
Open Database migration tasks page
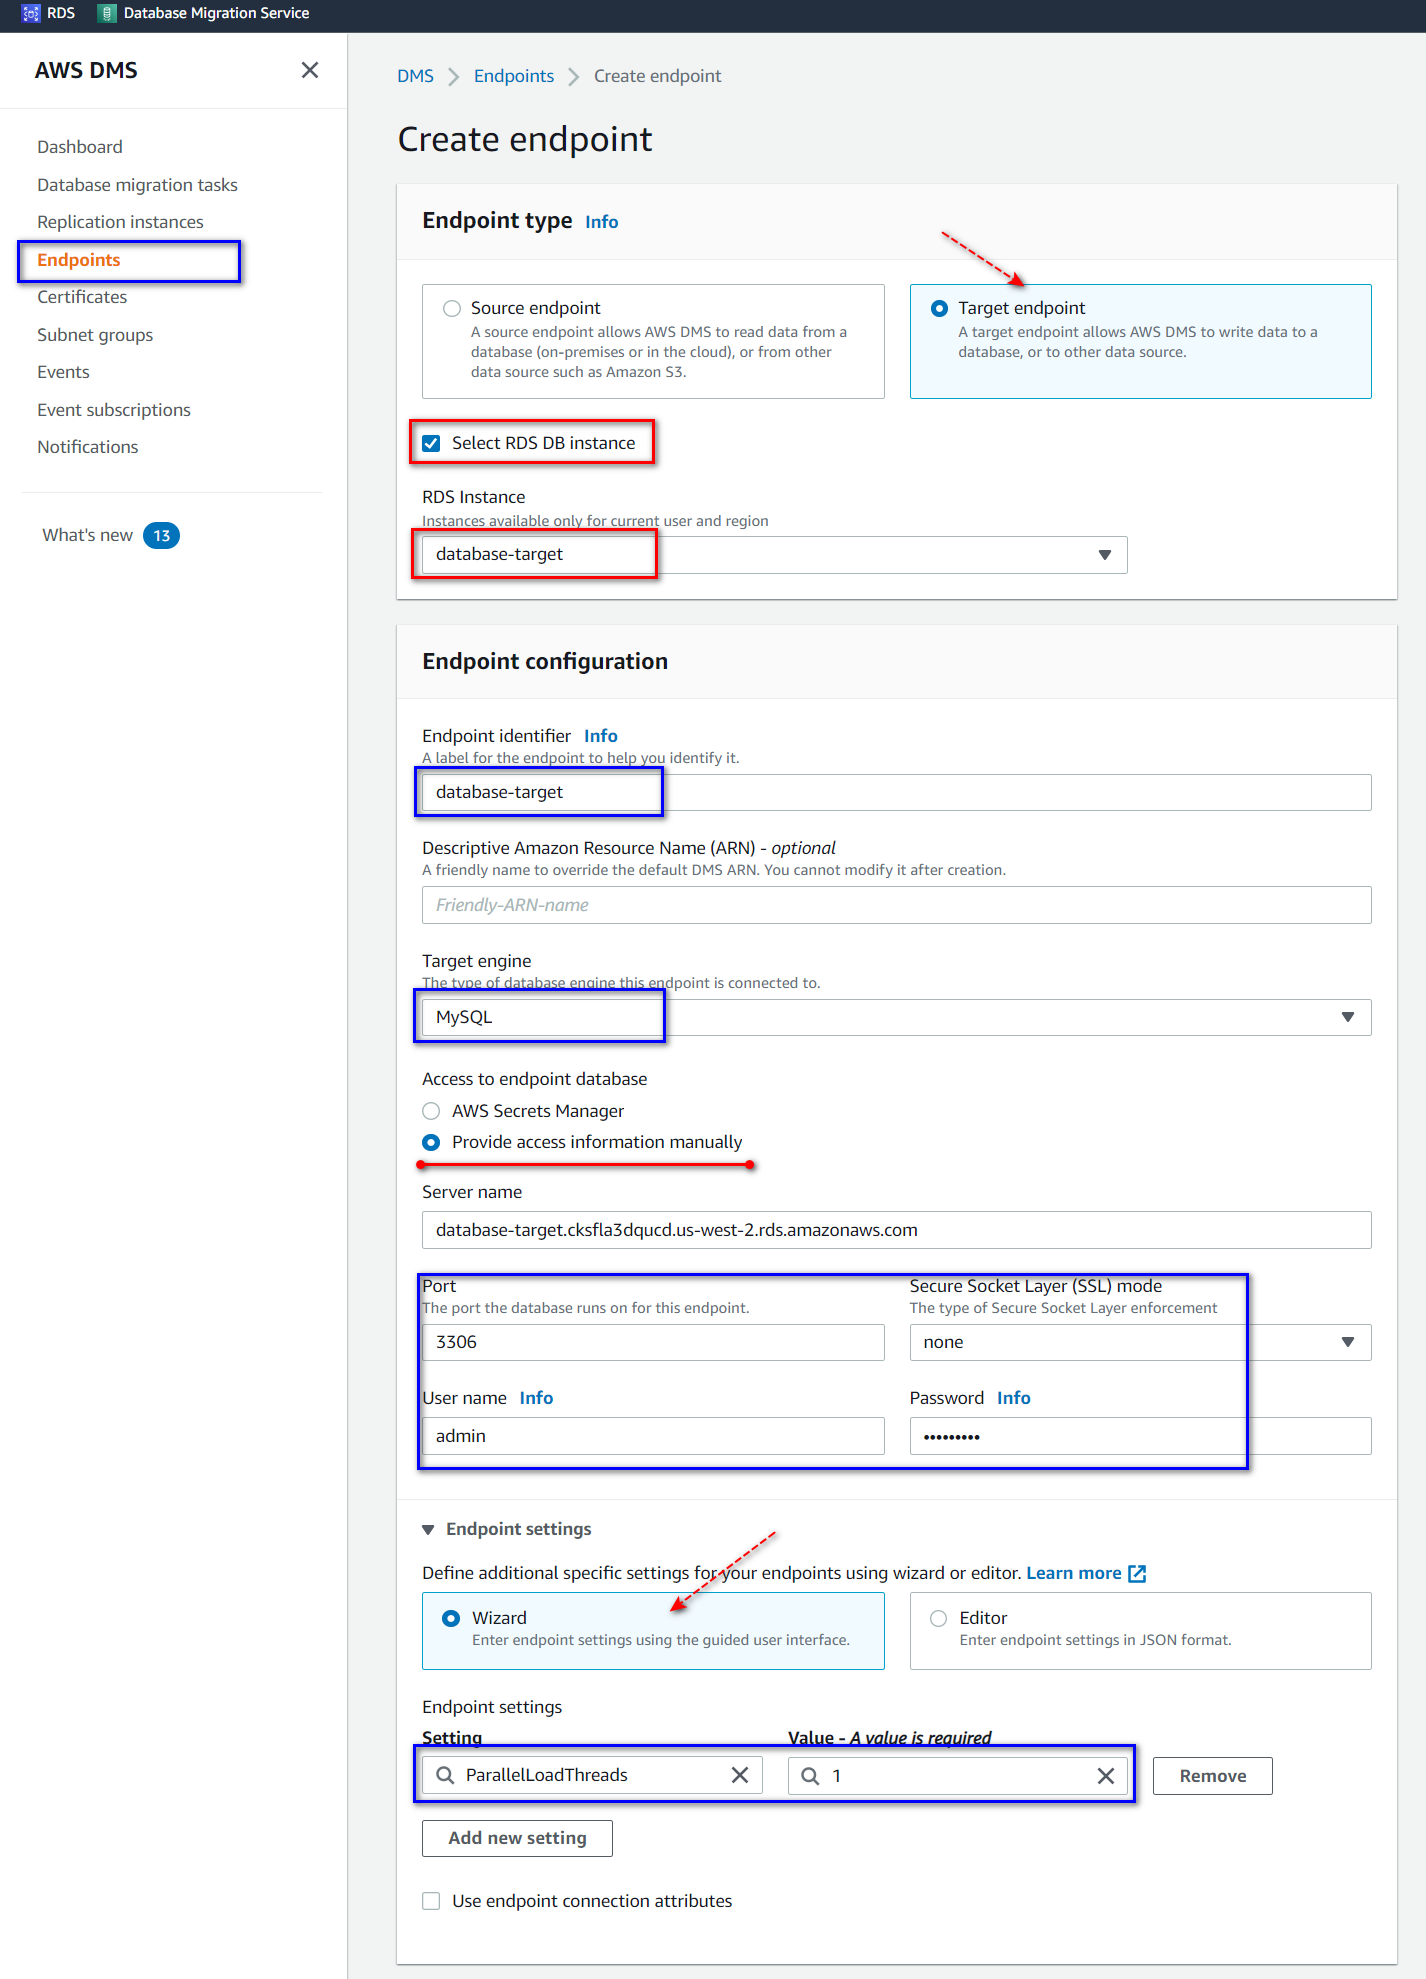137,185
